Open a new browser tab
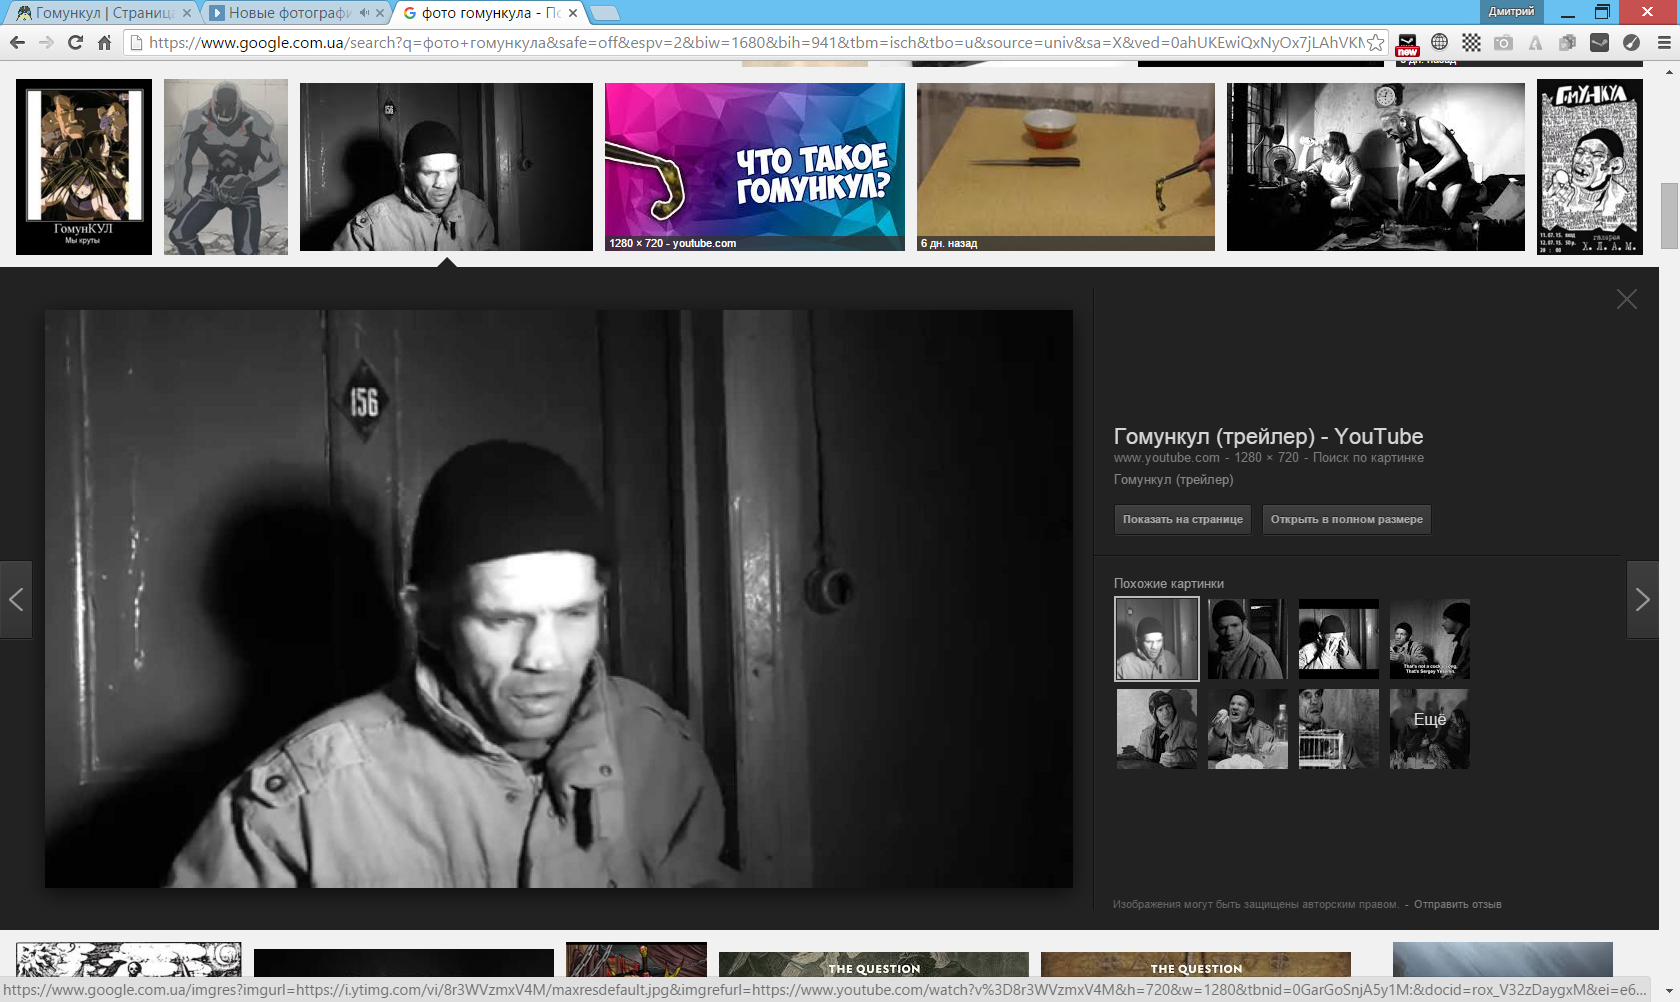The width and height of the screenshot is (1680, 1002). [605, 13]
